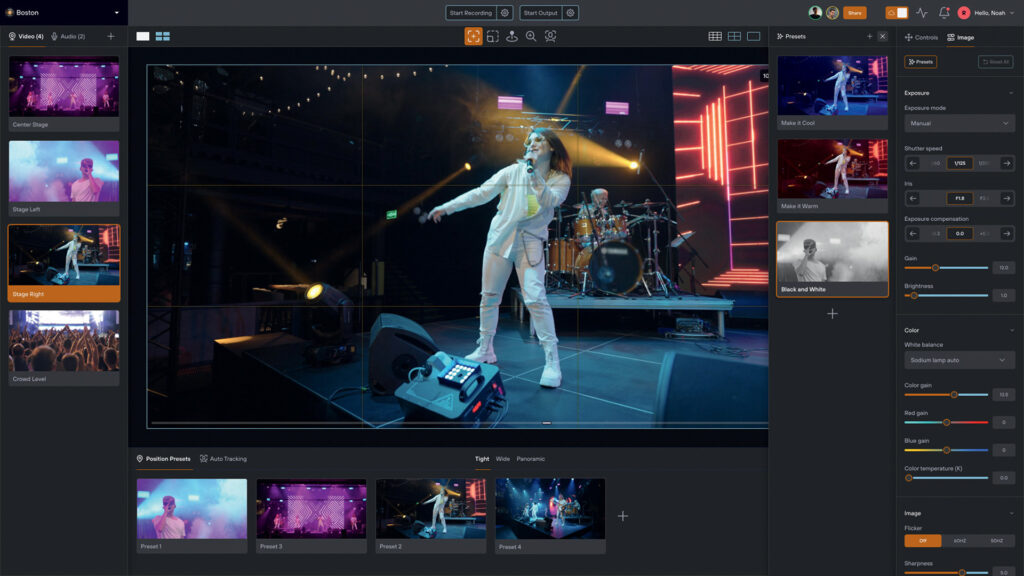Switch to the Controls tab
The width and height of the screenshot is (1024, 576).
pyautogui.click(x=921, y=37)
